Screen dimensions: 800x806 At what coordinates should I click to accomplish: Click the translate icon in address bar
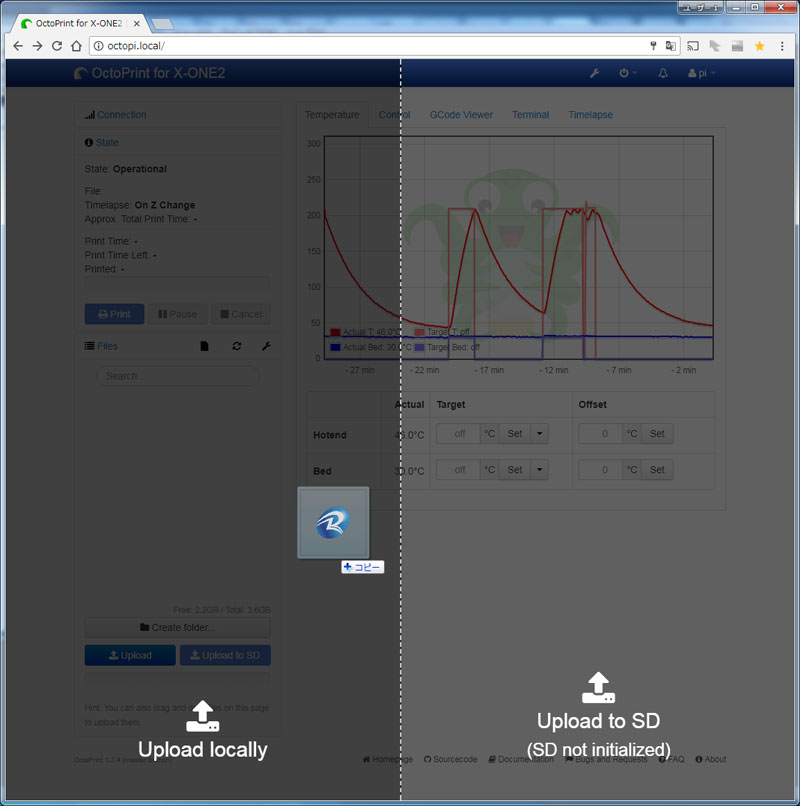pos(670,46)
